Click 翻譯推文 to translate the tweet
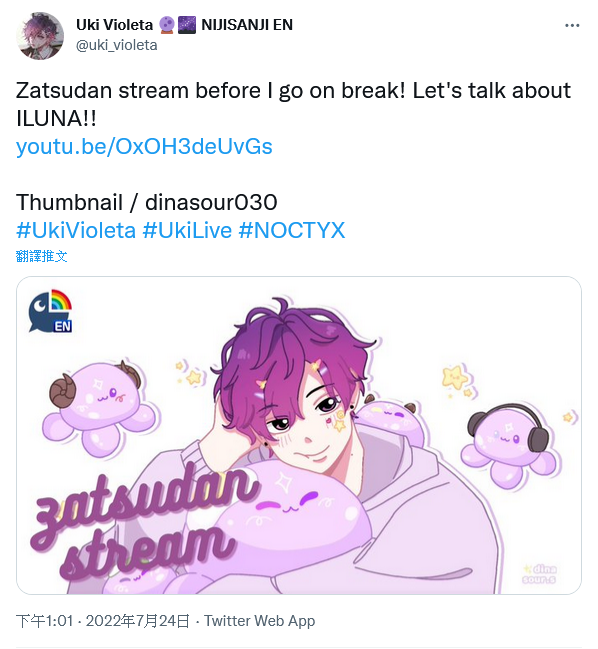598x649 pixels. pyautogui.click(x=41, y=256)
